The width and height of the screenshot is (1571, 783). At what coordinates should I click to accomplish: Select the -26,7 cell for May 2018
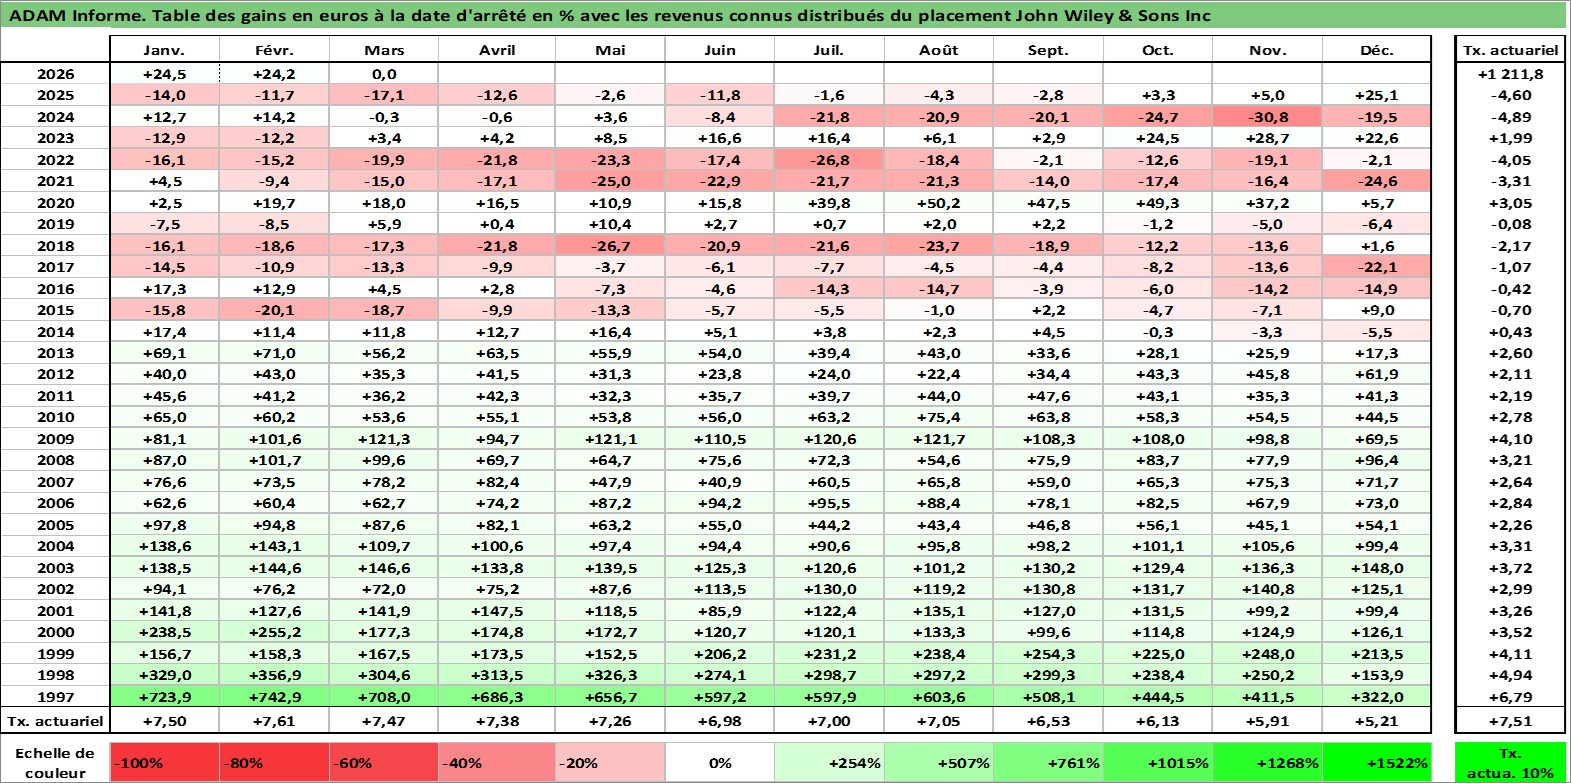pyautogui.click(x=610, y=246)
